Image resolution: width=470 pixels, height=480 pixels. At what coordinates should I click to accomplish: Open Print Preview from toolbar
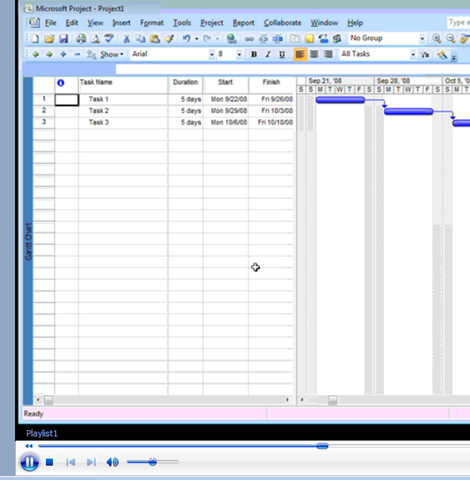click(95, 39)
